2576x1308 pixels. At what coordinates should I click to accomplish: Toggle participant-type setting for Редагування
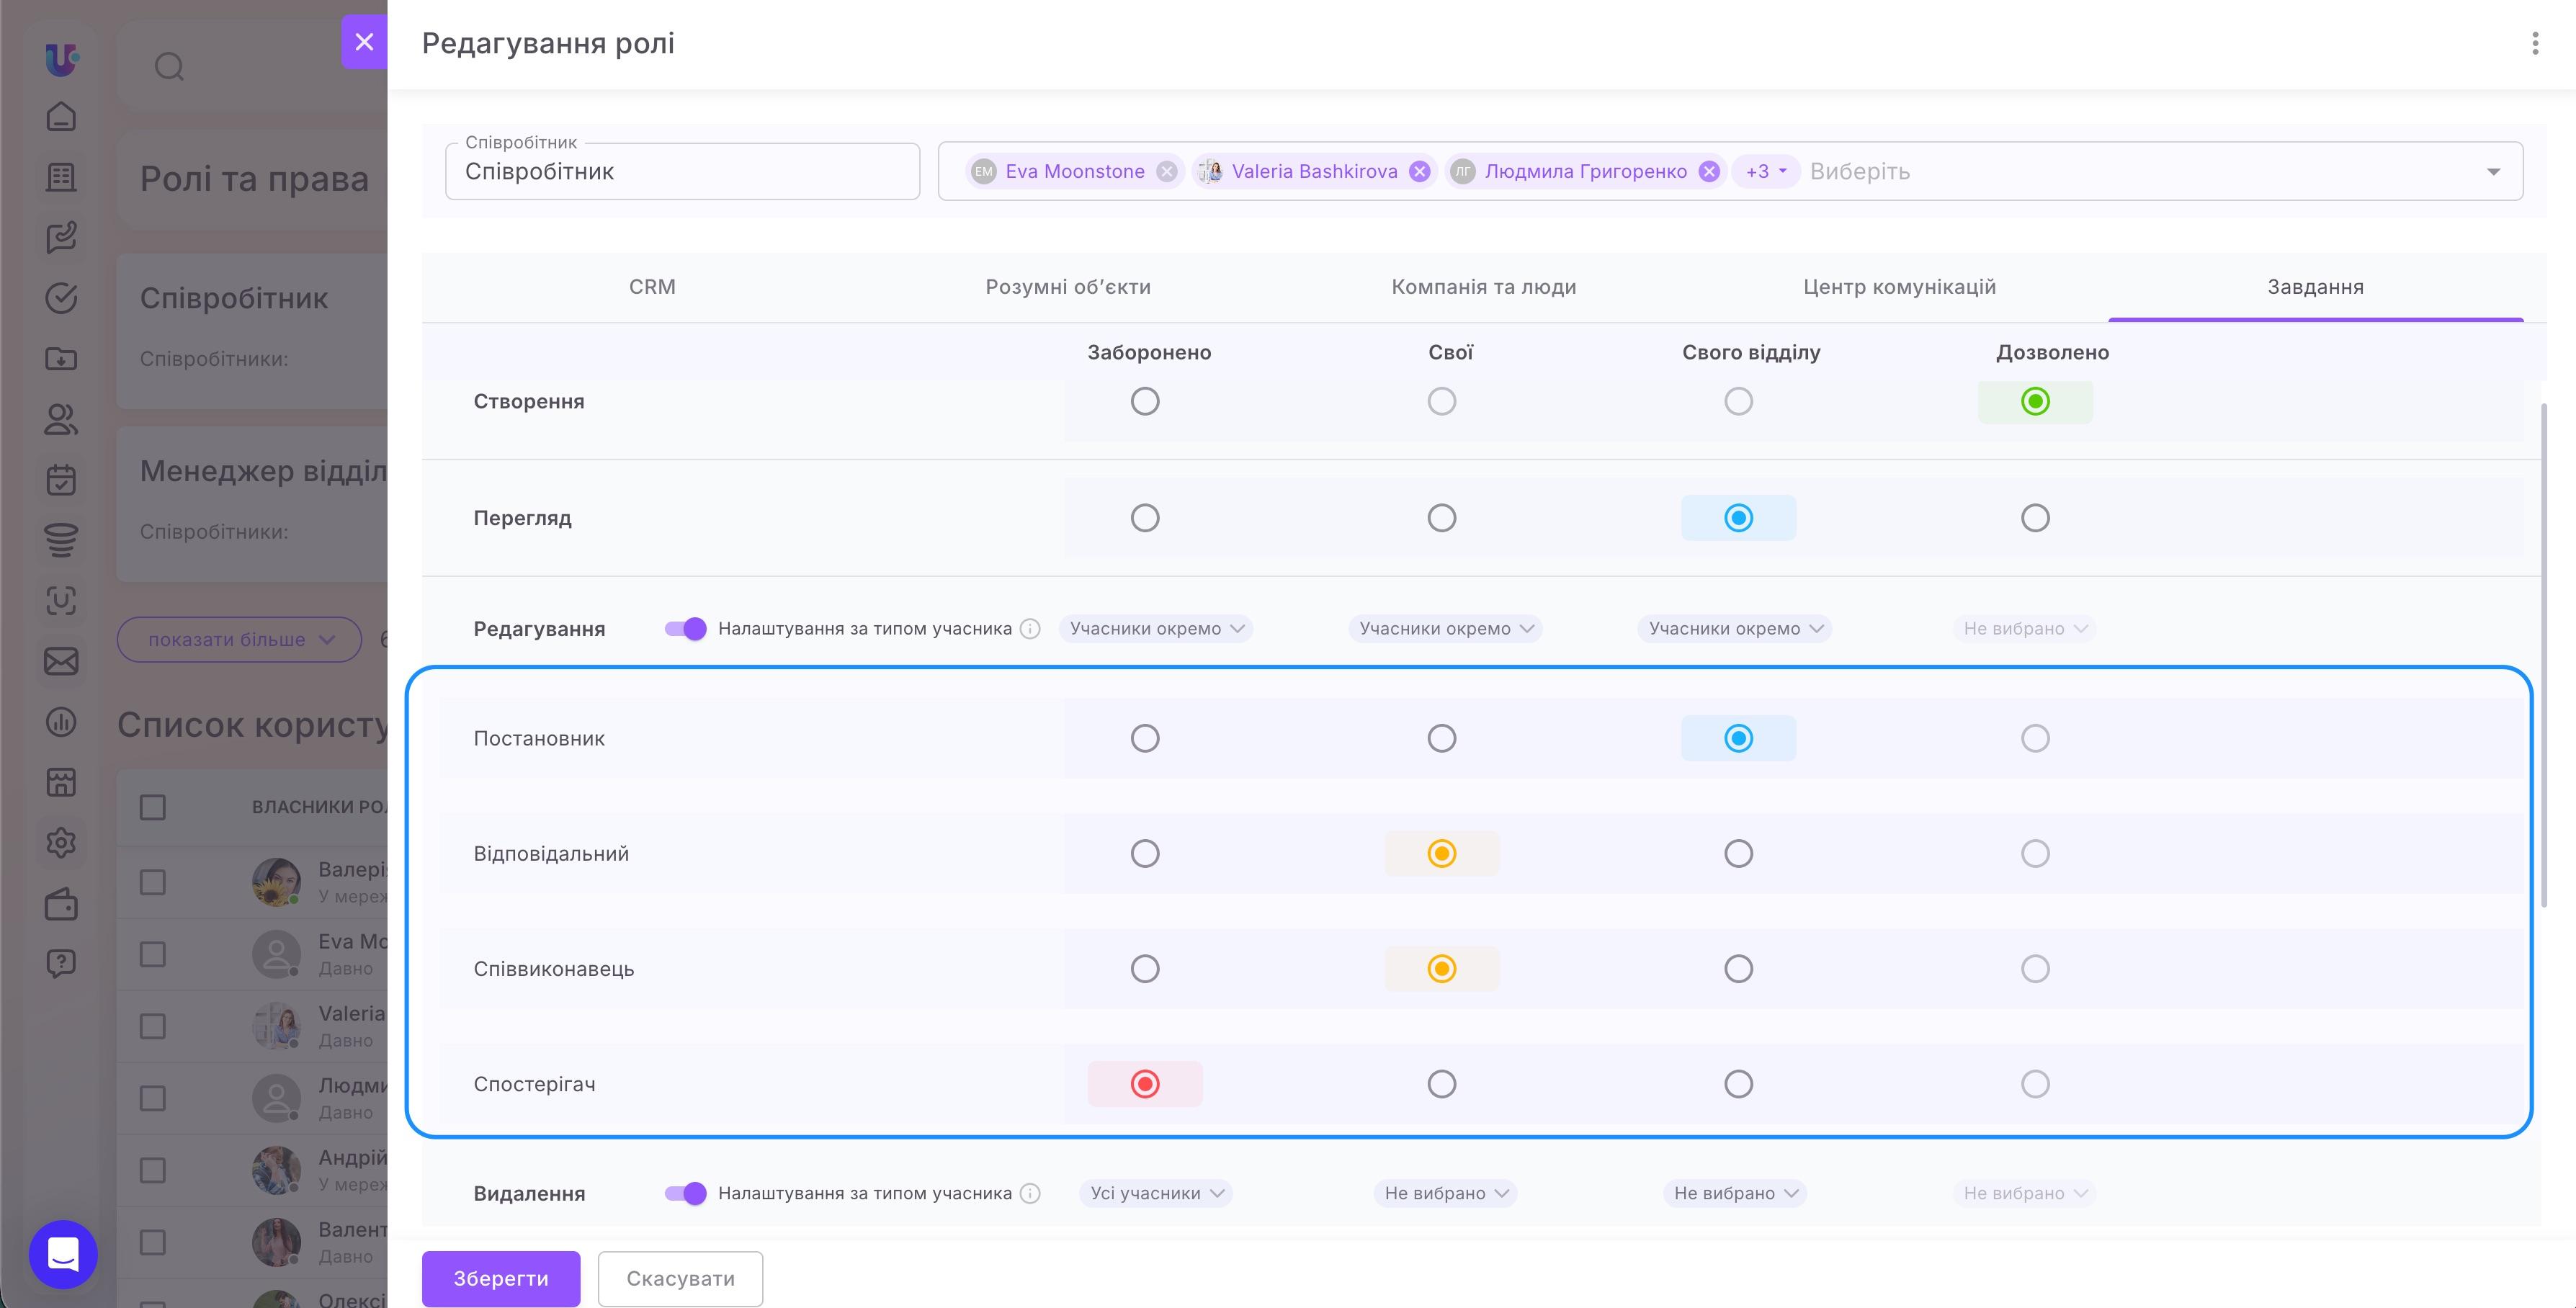pos(686,629)
